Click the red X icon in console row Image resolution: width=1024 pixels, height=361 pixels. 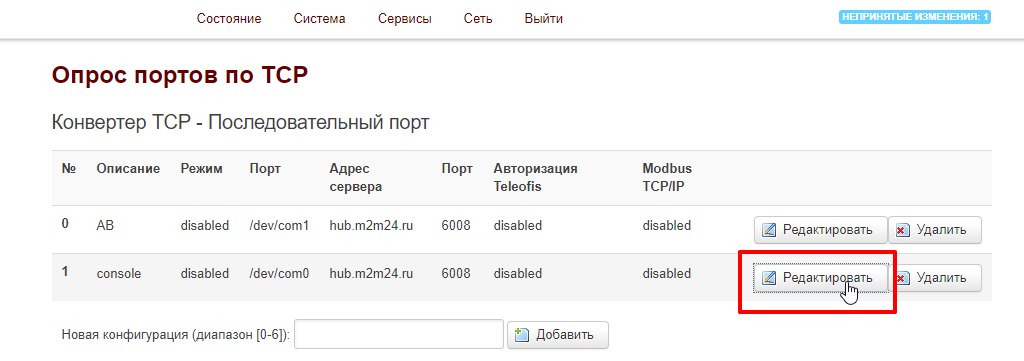(x=903, y=279)
